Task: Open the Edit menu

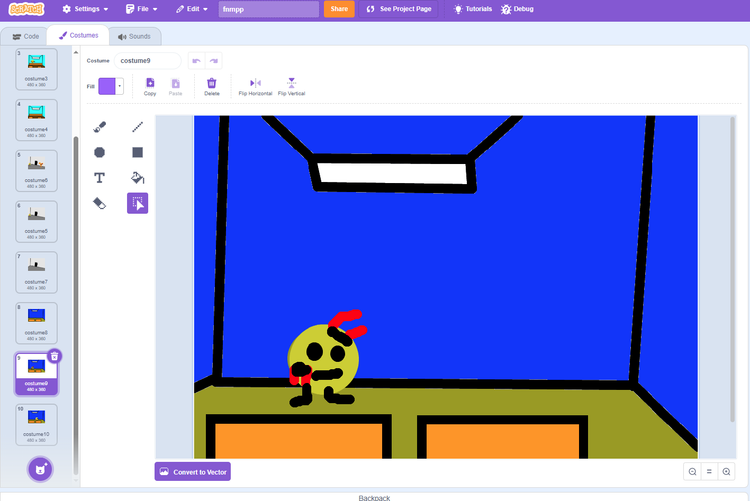Action: point(191,9)
